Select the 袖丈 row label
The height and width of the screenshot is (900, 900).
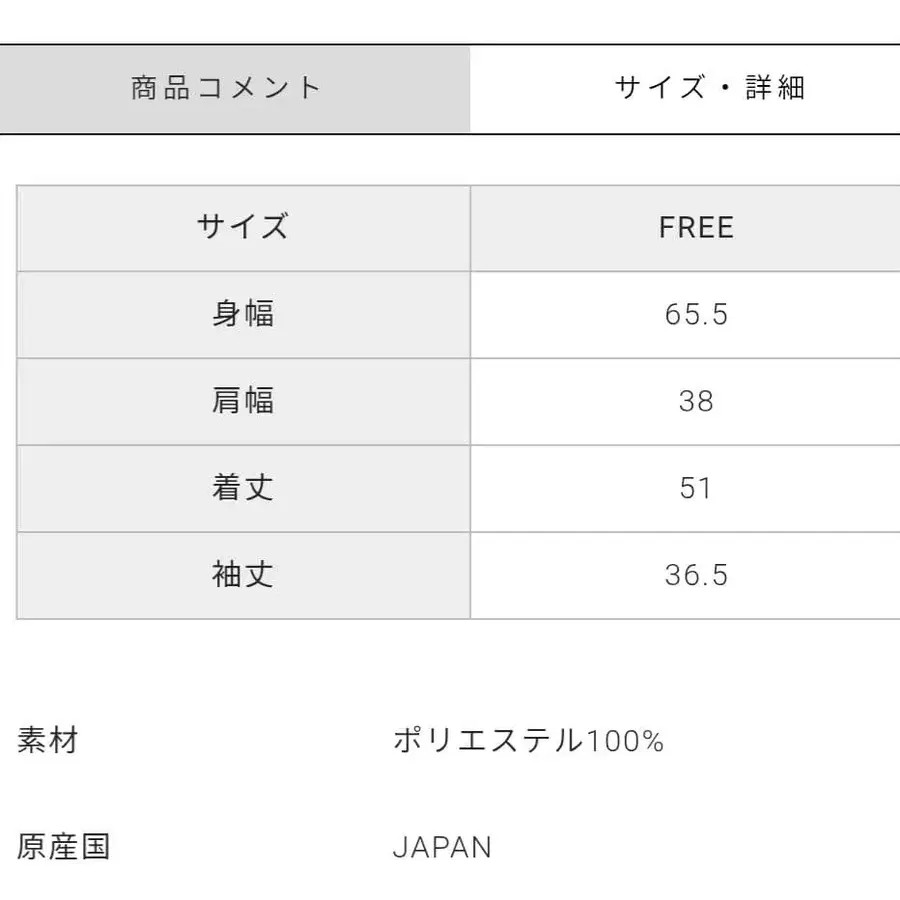pyautogui.click(x=243, y=574)
